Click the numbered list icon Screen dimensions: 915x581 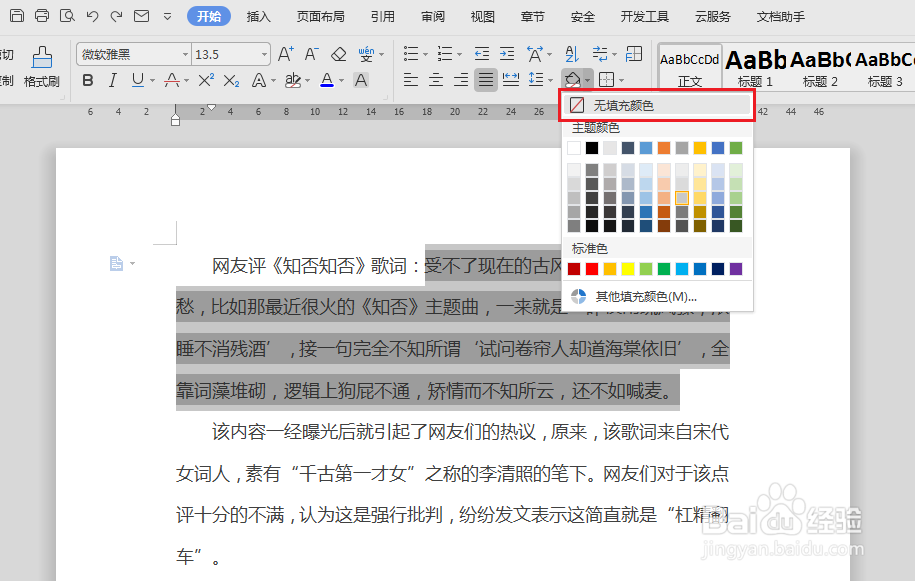pyautogui.click(x=445, y=54)
